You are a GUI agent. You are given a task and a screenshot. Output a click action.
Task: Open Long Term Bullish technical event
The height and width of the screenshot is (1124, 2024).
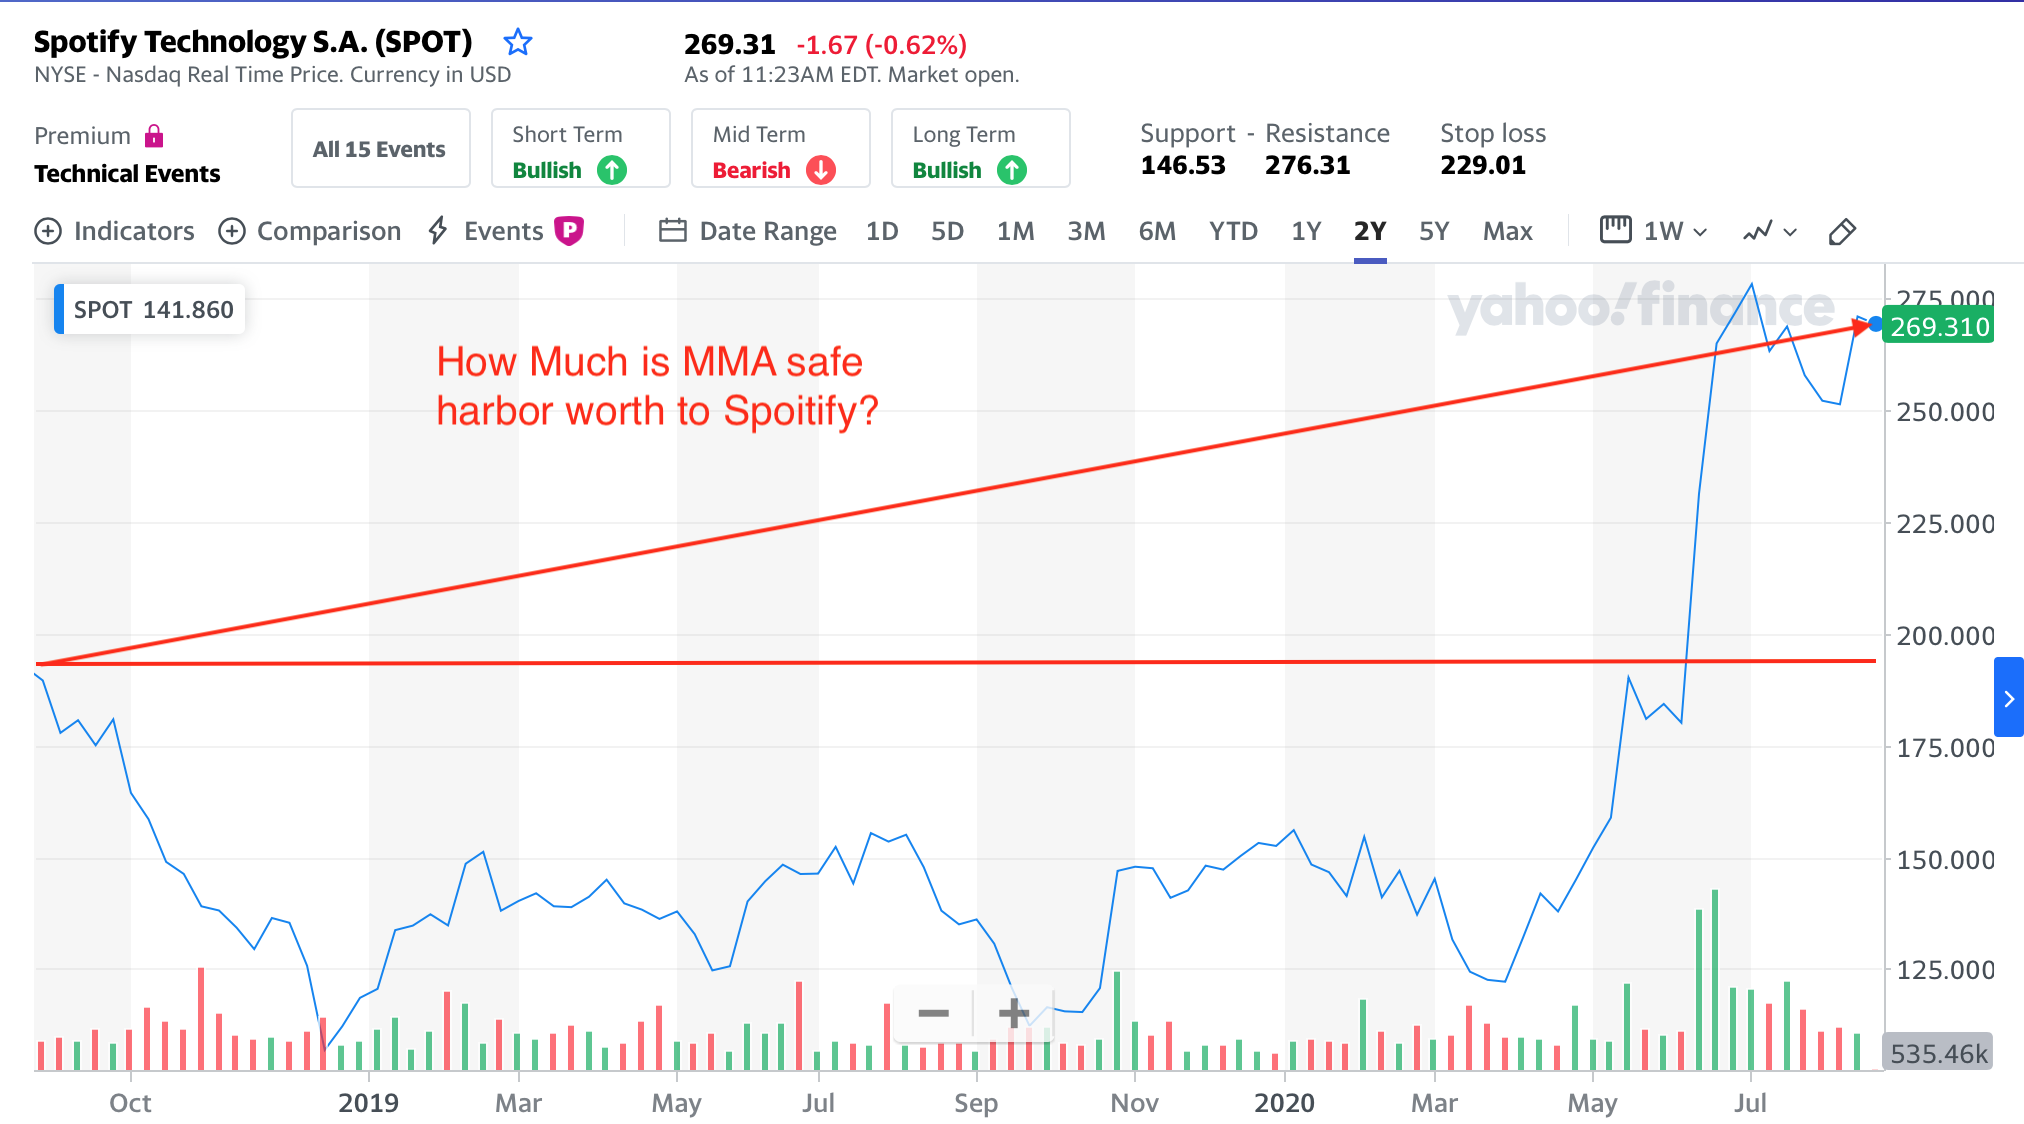pyautogui.click(x=979, y=150)
